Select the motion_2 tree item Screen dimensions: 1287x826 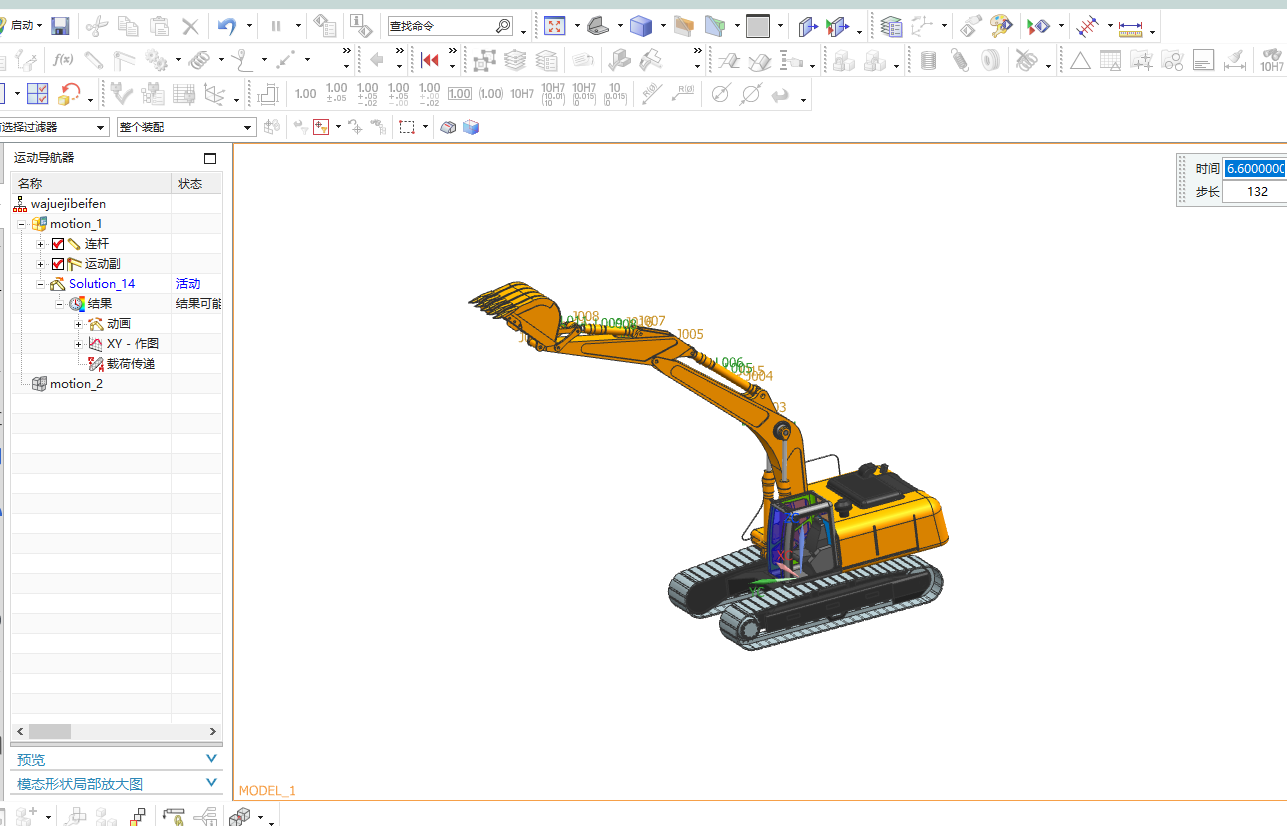(76, 384)
